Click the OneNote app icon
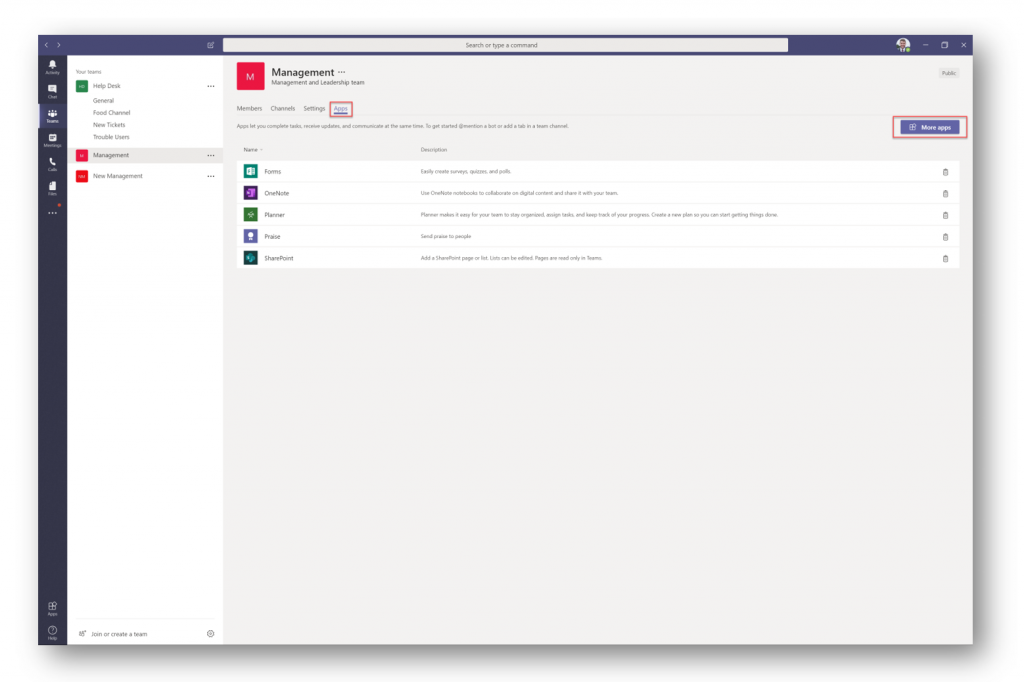The width and height of the screenshot is (1024, 682). coord(251,193)
